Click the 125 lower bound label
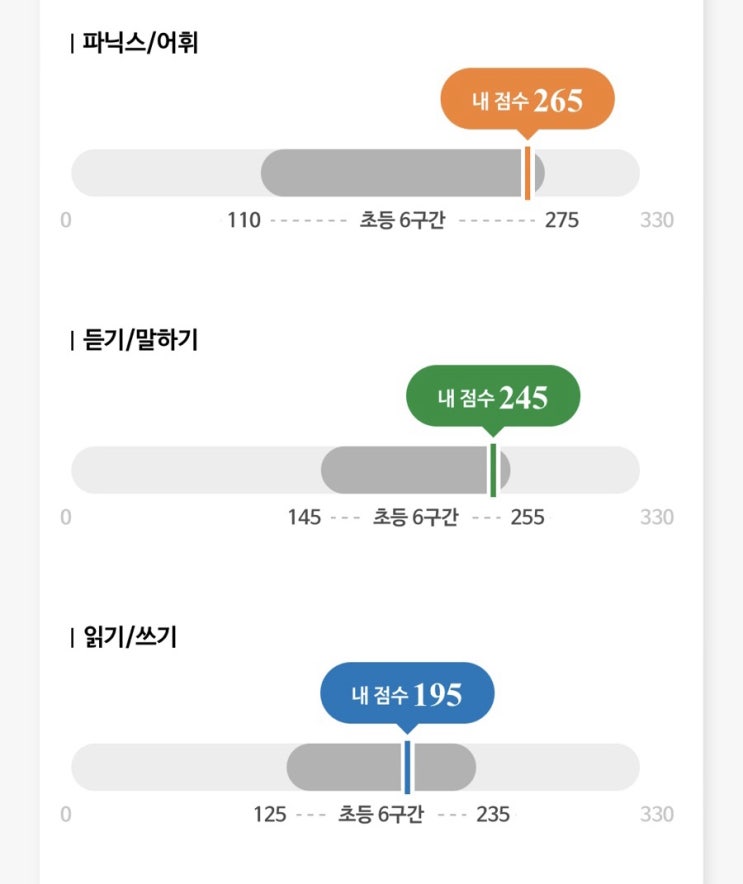The image size is (743, 884). 270,814
